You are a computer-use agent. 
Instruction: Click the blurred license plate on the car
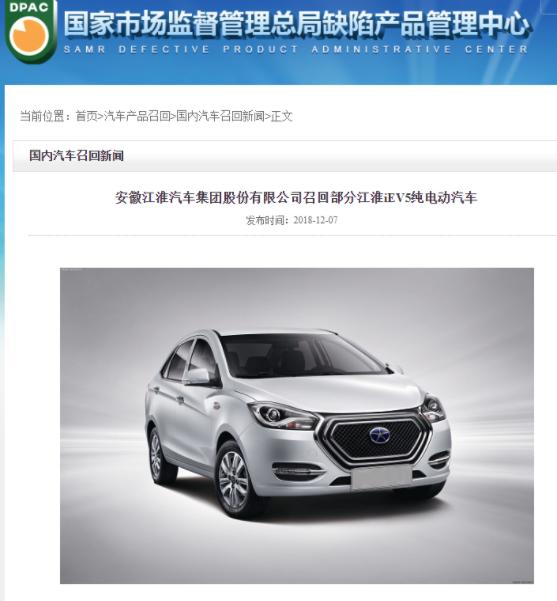(x=381, y=478)
